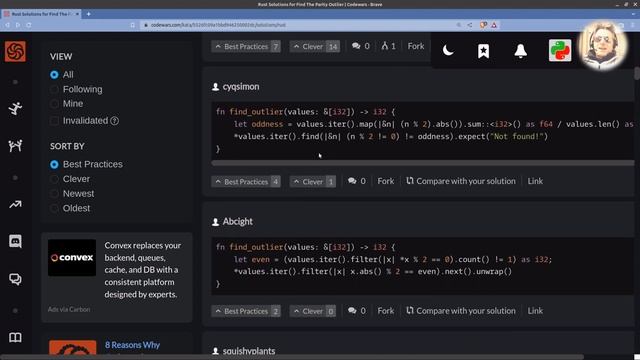Click browser reload icon
The width and height of the screenshot is (640, 360).
[x=29, y=25]
